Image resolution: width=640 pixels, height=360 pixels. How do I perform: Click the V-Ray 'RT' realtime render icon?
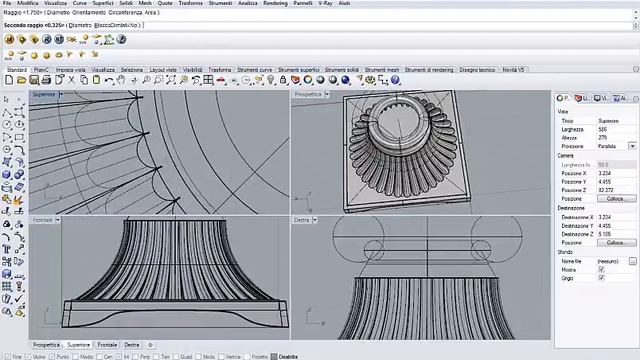(x=59, y=40)
